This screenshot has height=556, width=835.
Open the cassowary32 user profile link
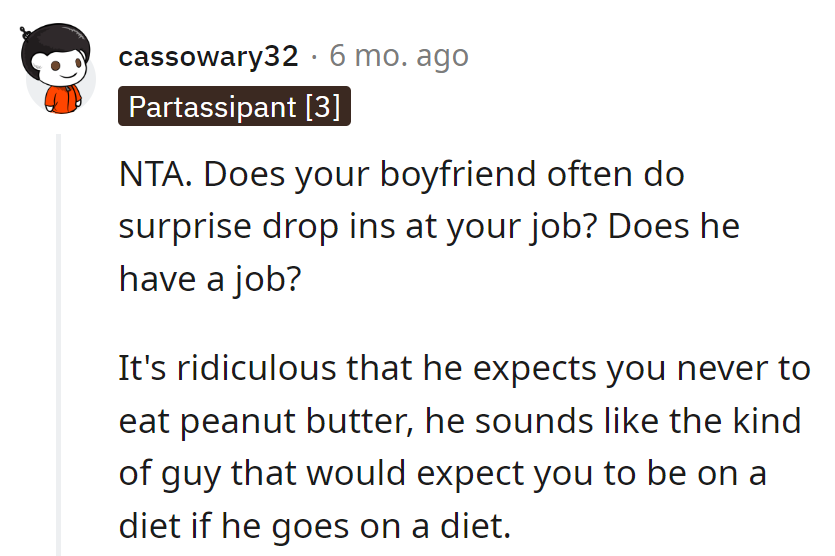(208, 56)
